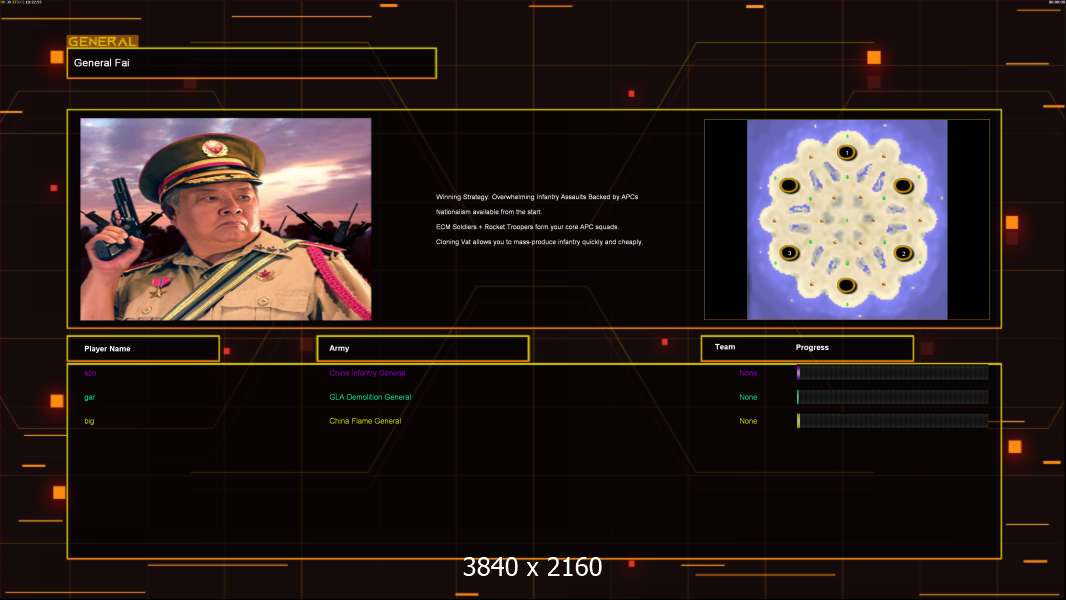Click General Fai's portrait image

click(x=225, y=219)
